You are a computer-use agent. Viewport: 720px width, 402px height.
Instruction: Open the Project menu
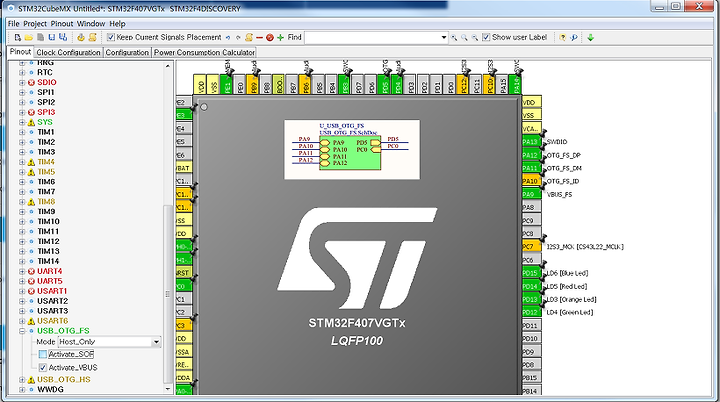click(x=35, y=24)
